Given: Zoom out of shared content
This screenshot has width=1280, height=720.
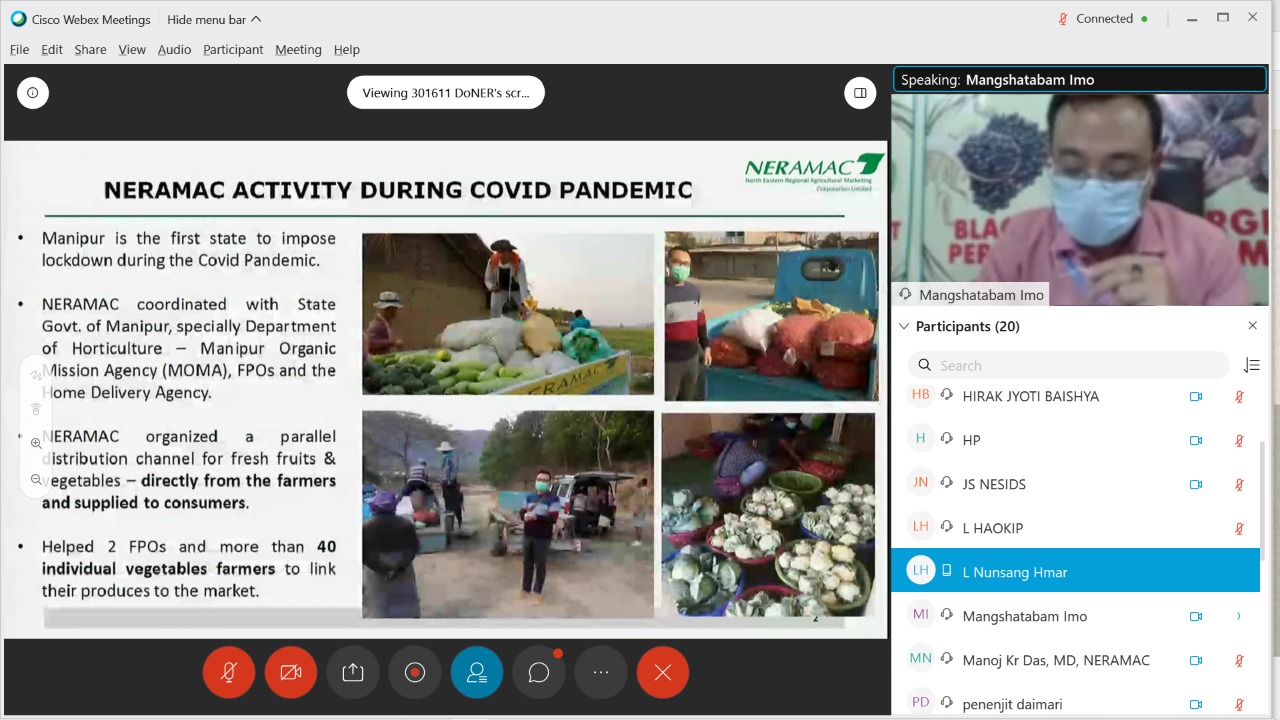Looking at the screenshot, I should coord(36,479).
